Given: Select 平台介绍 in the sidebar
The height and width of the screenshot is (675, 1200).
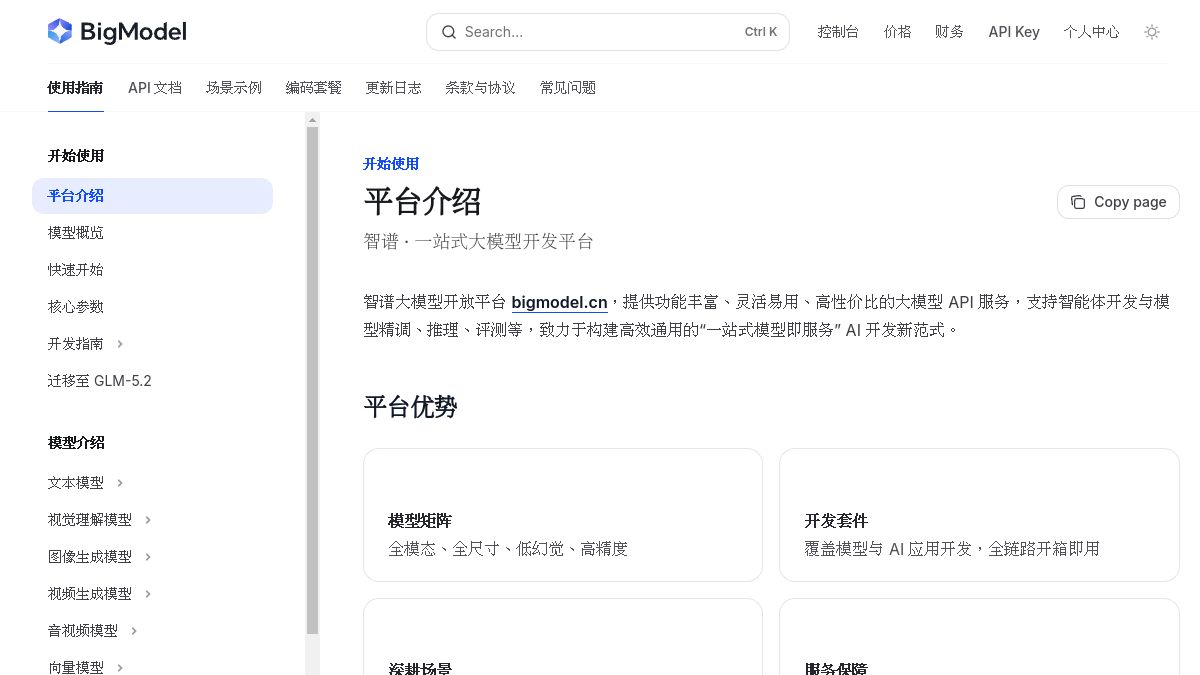Looking at the screenshot, I should coord(152,196).
